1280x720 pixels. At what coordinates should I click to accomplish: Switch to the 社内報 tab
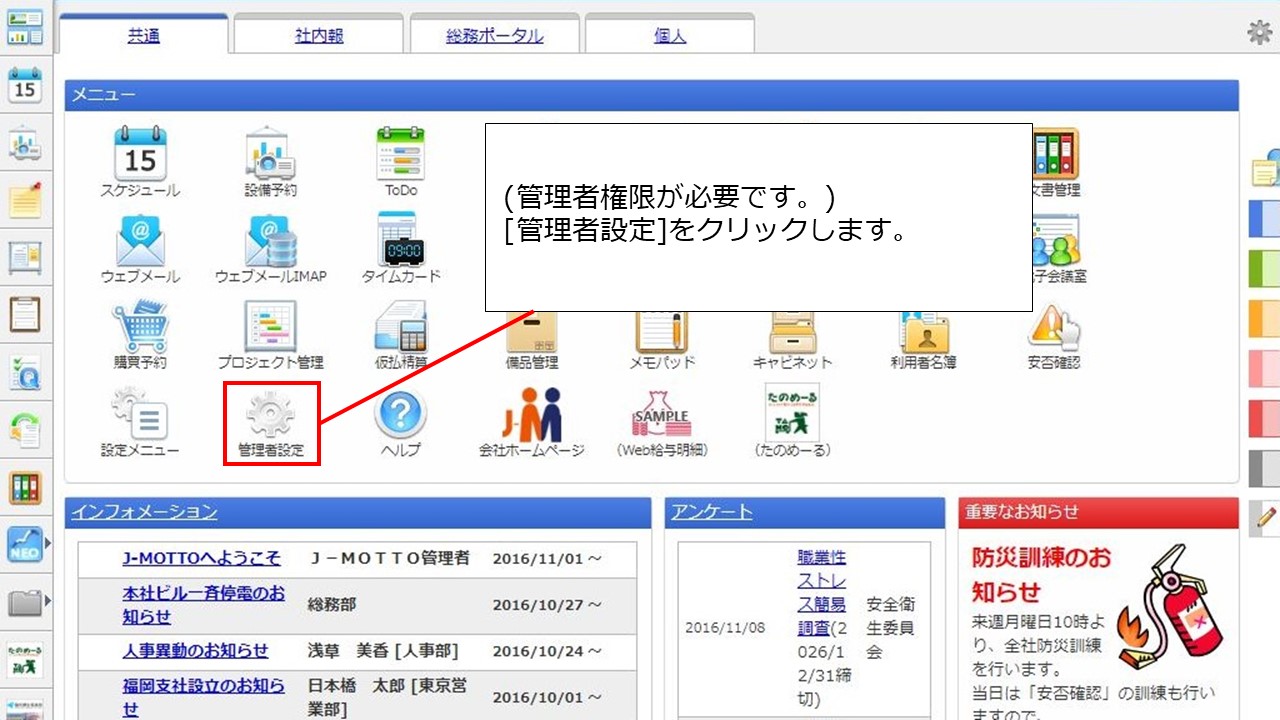[x=319, y=36]
